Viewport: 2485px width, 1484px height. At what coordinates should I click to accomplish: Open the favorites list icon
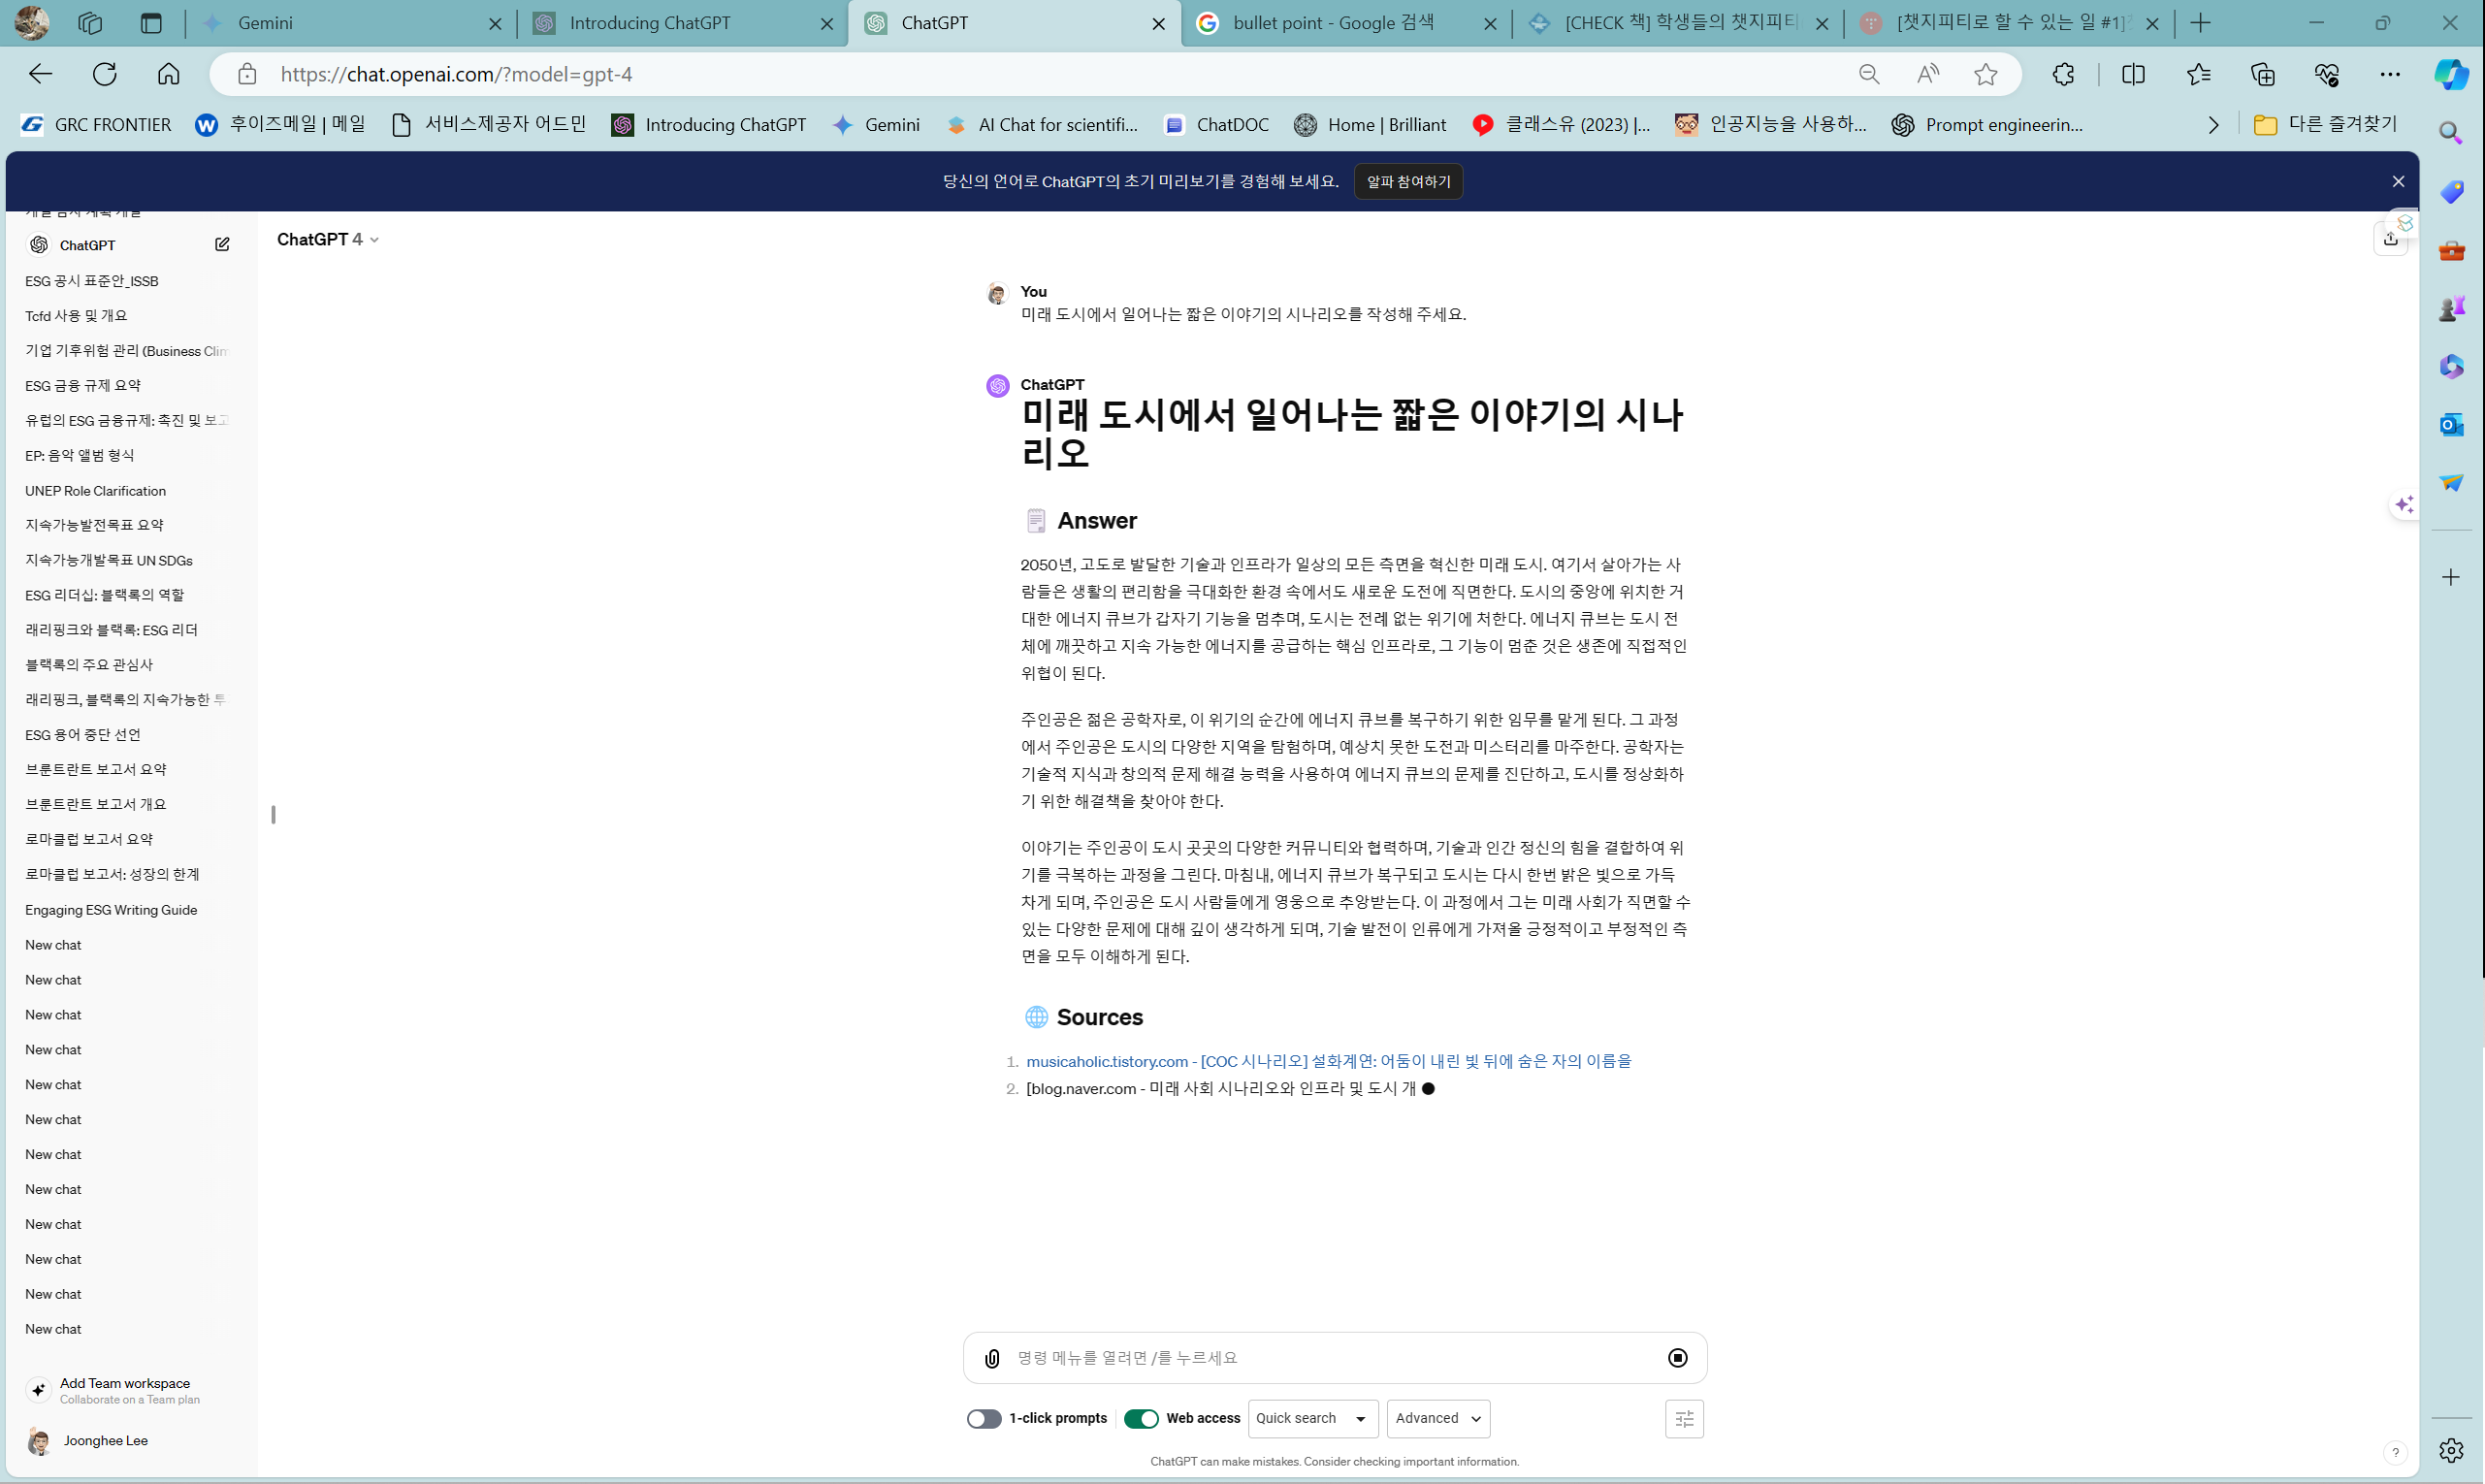click(2198, 74)
